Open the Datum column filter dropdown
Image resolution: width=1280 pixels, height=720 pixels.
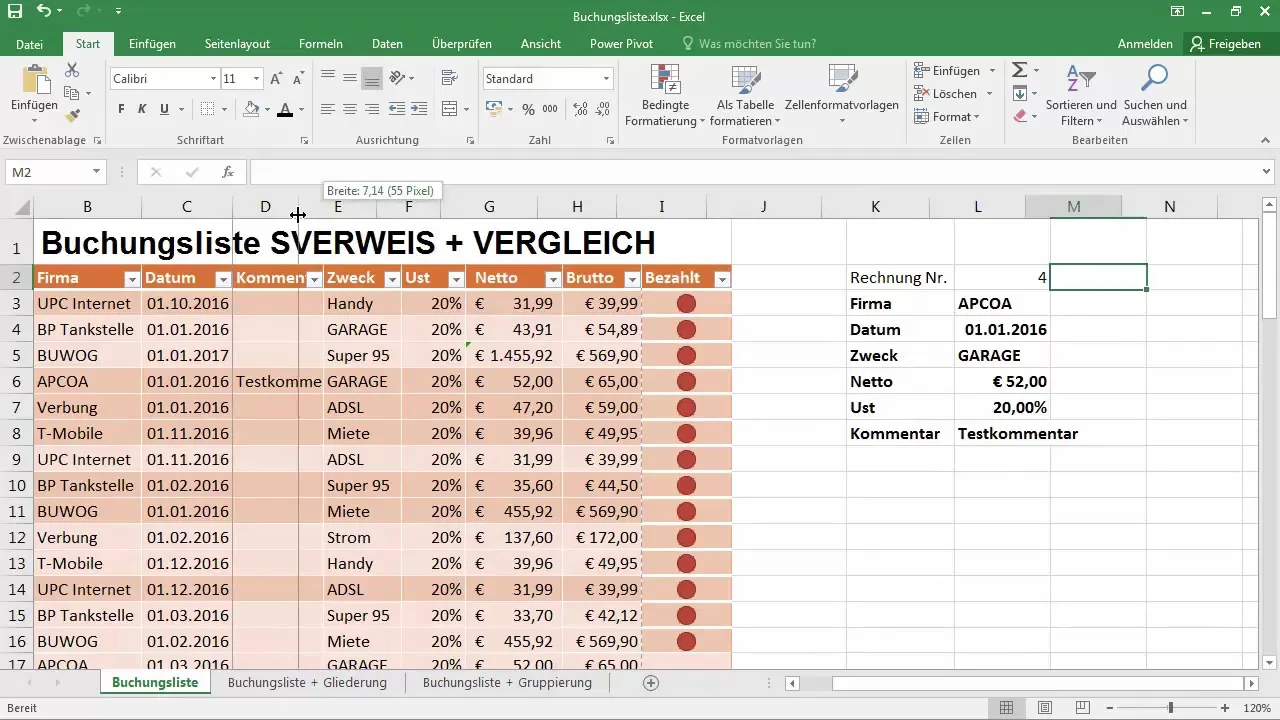[223, 279]
